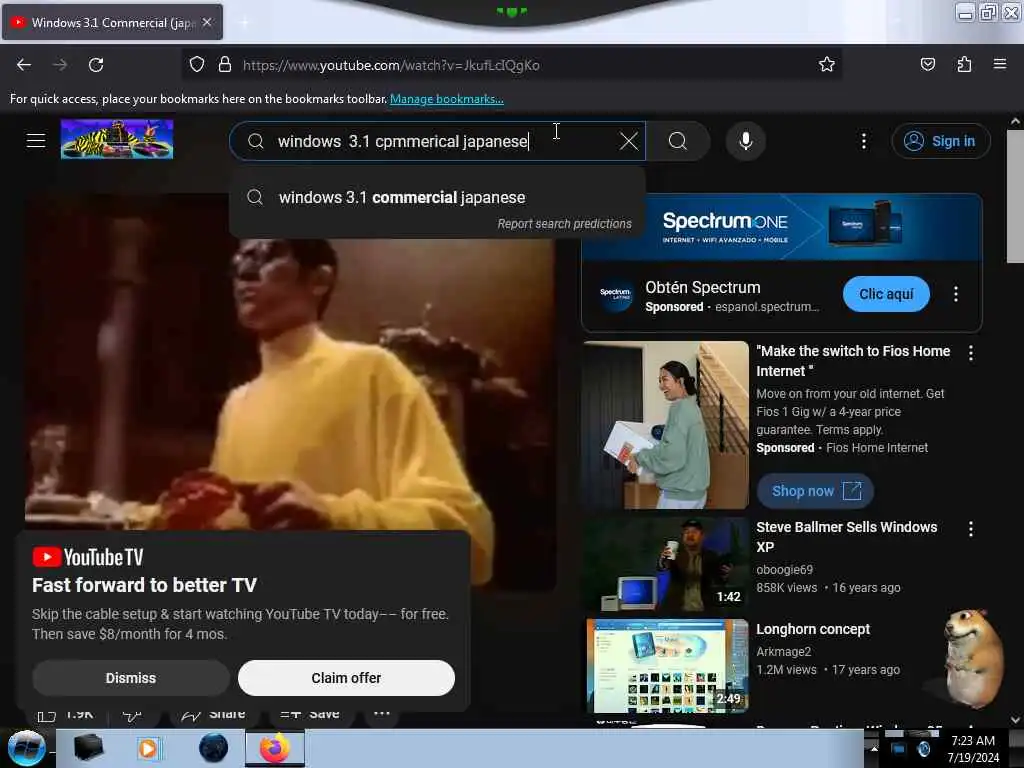Close the Windows 3.1 Commercial tab
The image size is (1024, 768).
pyautogui.click(x=207, y=22)
